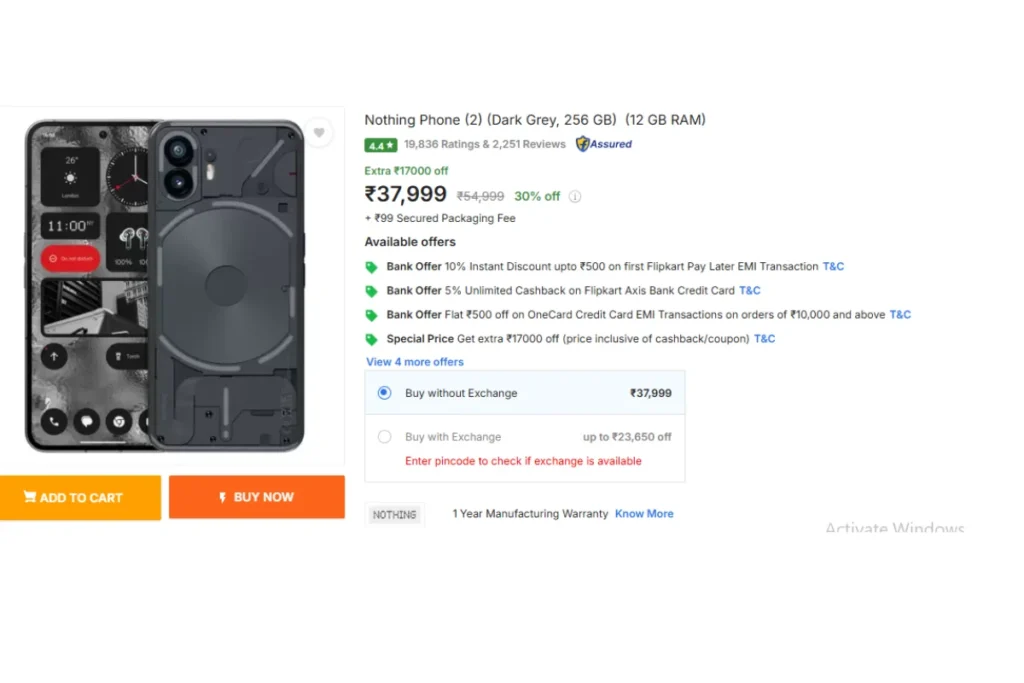
Task: Add product to wishlist with heart icon
Action: pyautogui.click(x=319, y=133)
